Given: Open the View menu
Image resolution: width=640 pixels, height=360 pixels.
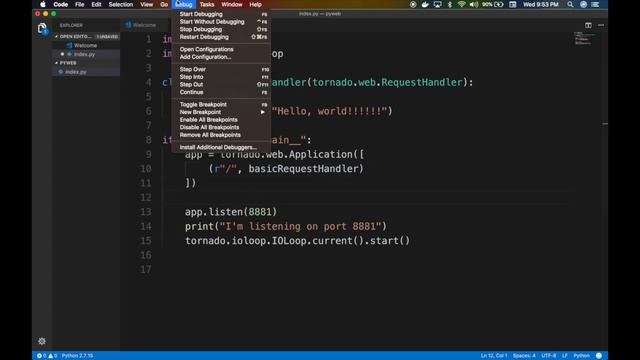Looking at the screenshot, I should (147, 4).
